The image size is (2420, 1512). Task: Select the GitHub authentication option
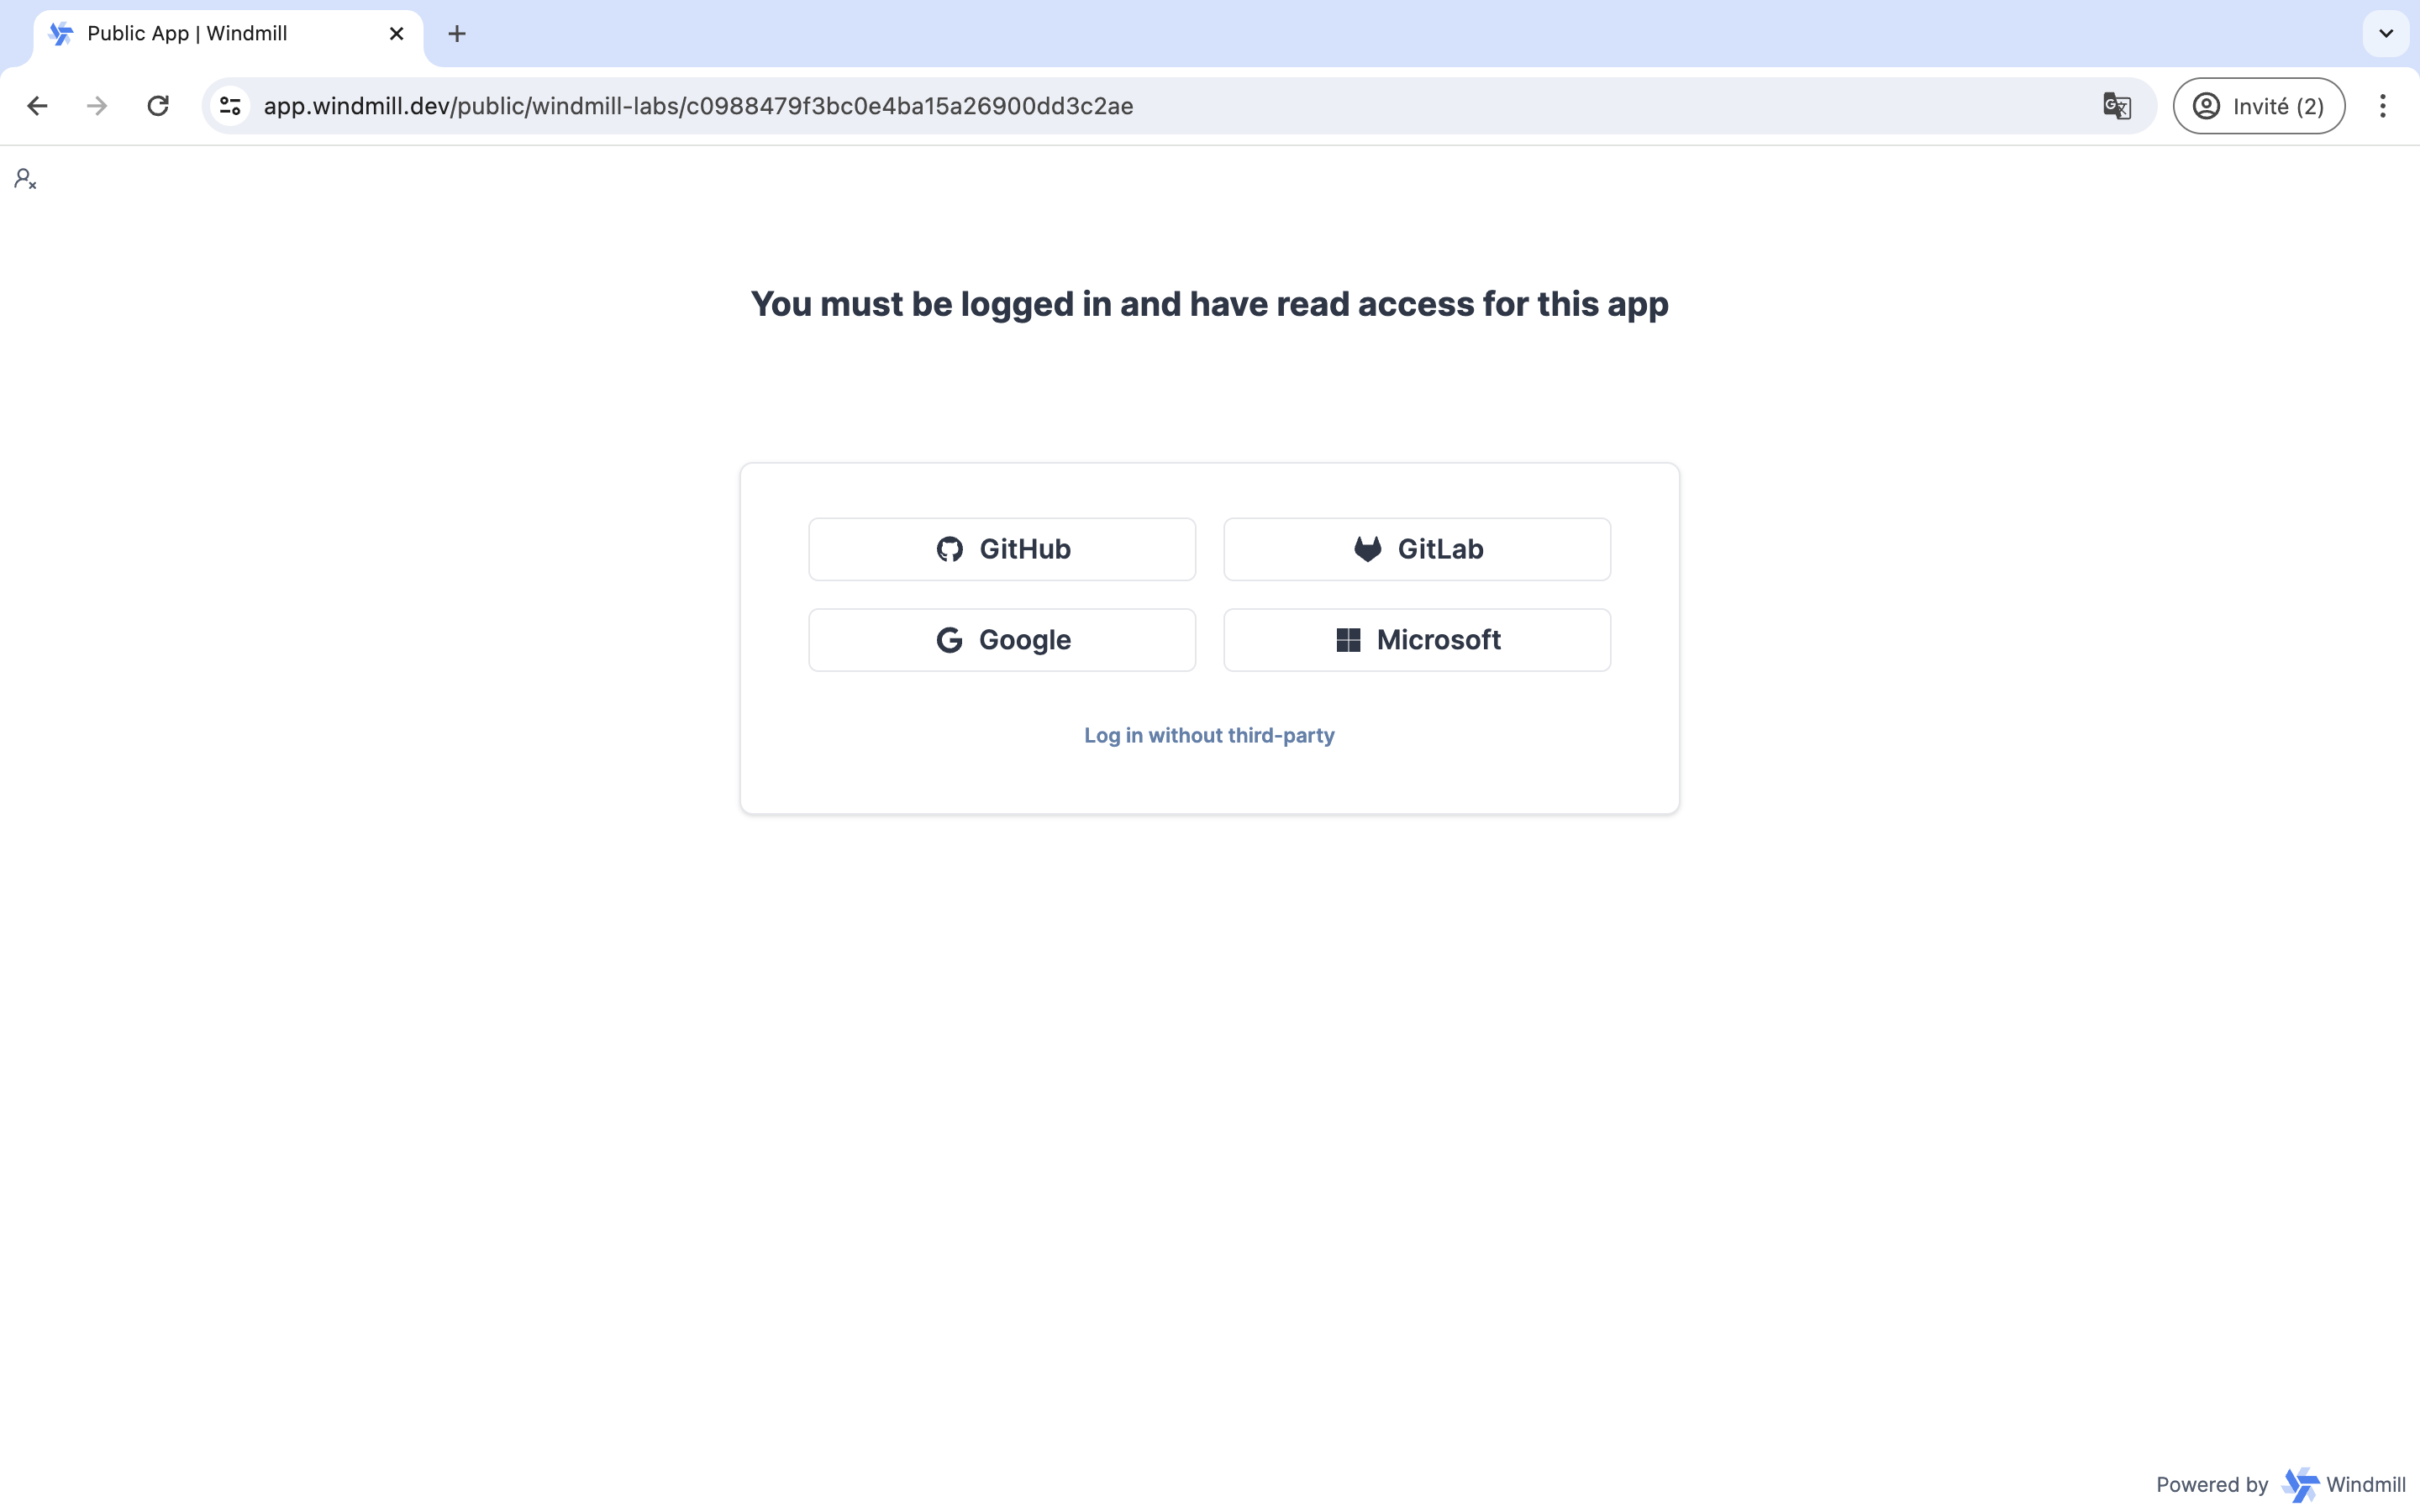1002,549
